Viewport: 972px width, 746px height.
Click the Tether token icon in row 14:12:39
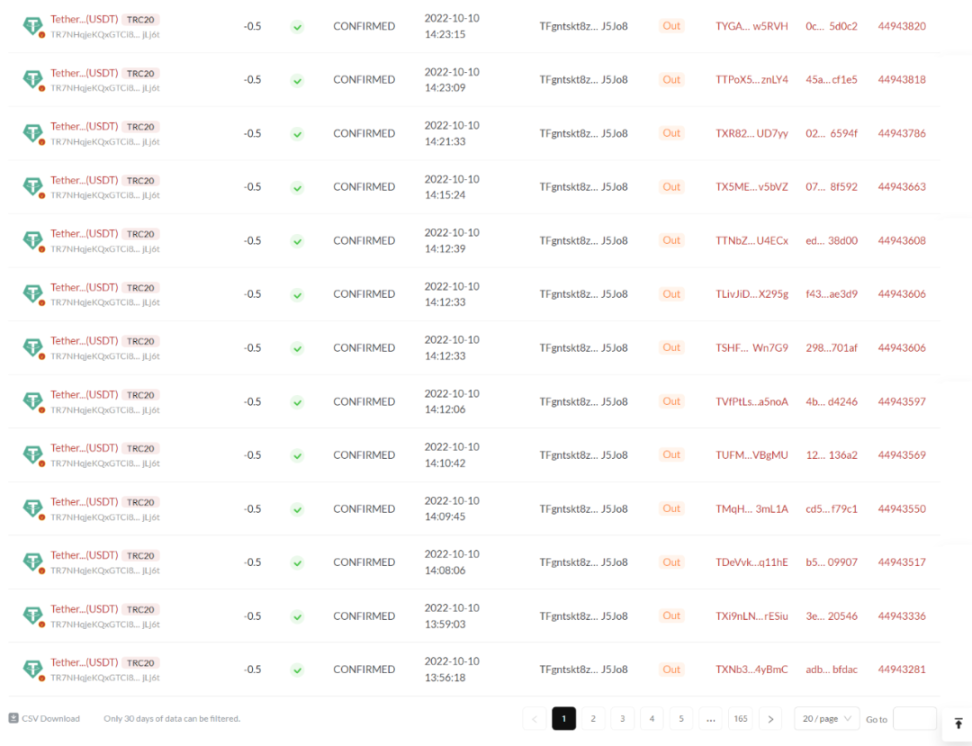point(33,241)
